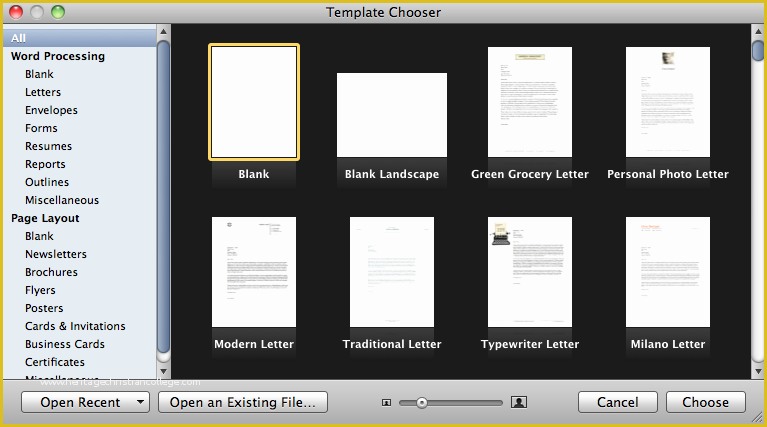Select the Letters category
The height and width of the screenshot is (427, 767).
tap(43, 92)
